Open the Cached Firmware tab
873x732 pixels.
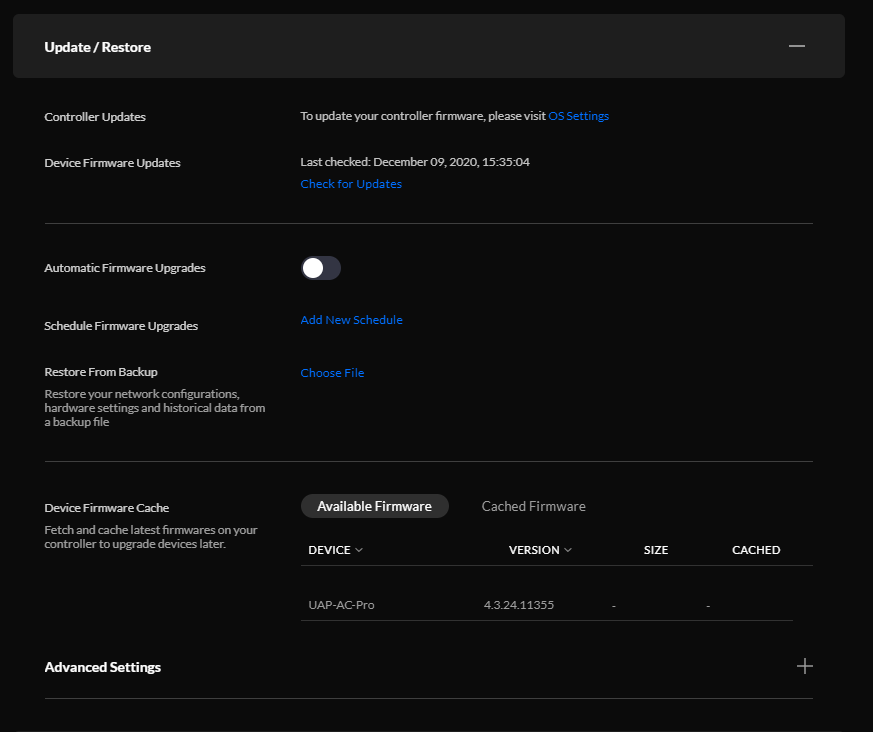[533, 506]
